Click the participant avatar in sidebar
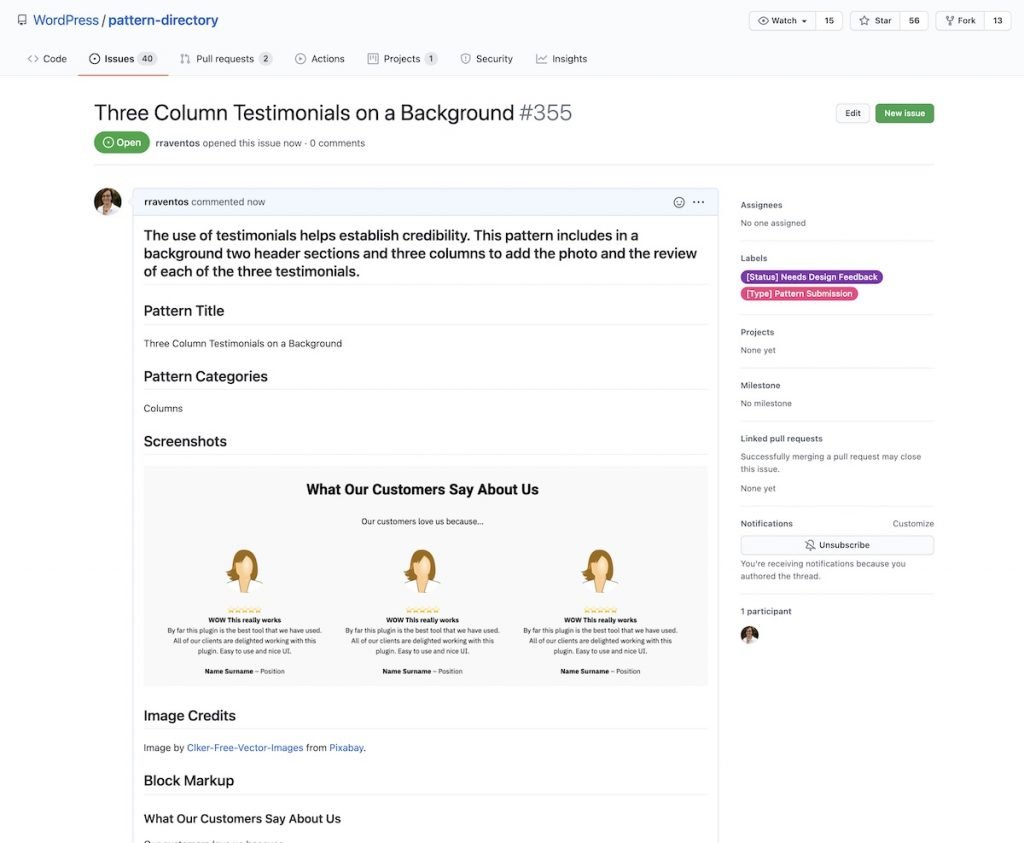The image size is (1024, 843). (x=749, y=635)
